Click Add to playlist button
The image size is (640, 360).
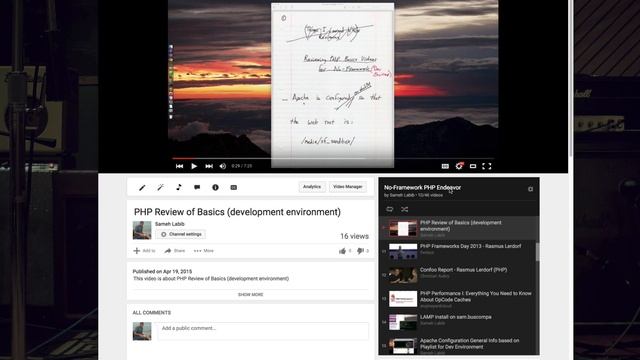[144, 251]
